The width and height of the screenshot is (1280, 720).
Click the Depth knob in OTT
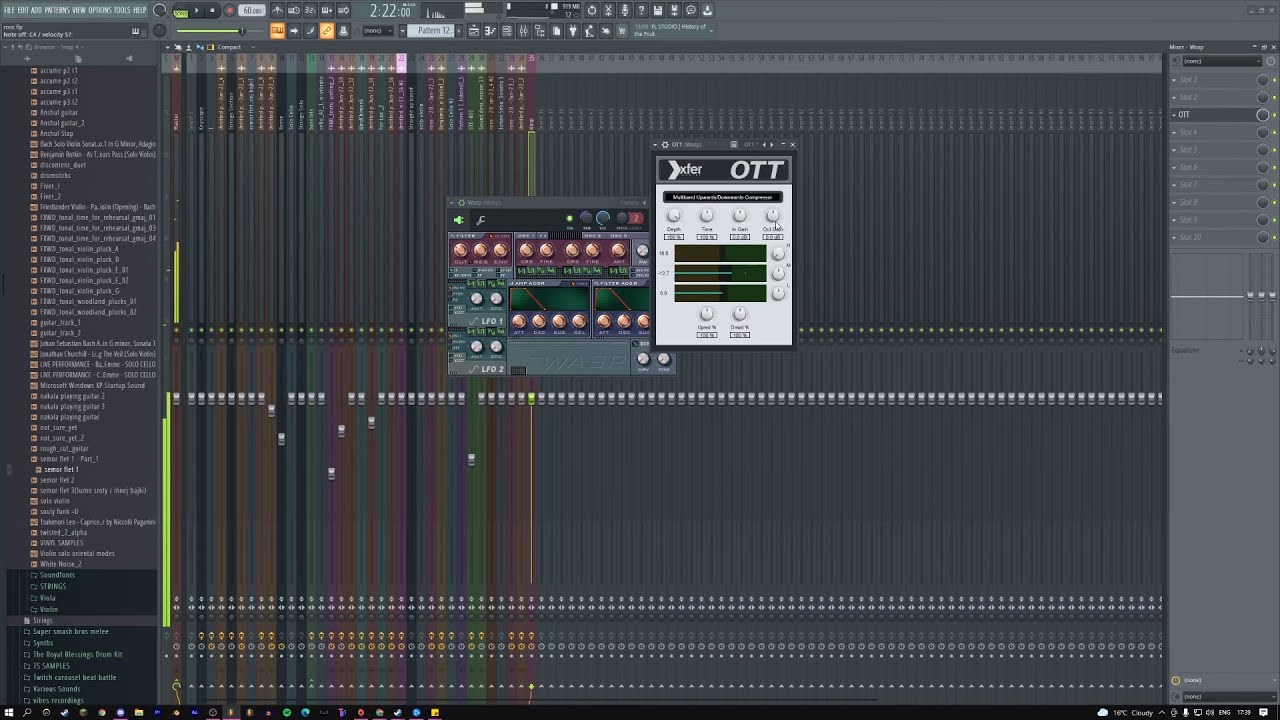673,215
